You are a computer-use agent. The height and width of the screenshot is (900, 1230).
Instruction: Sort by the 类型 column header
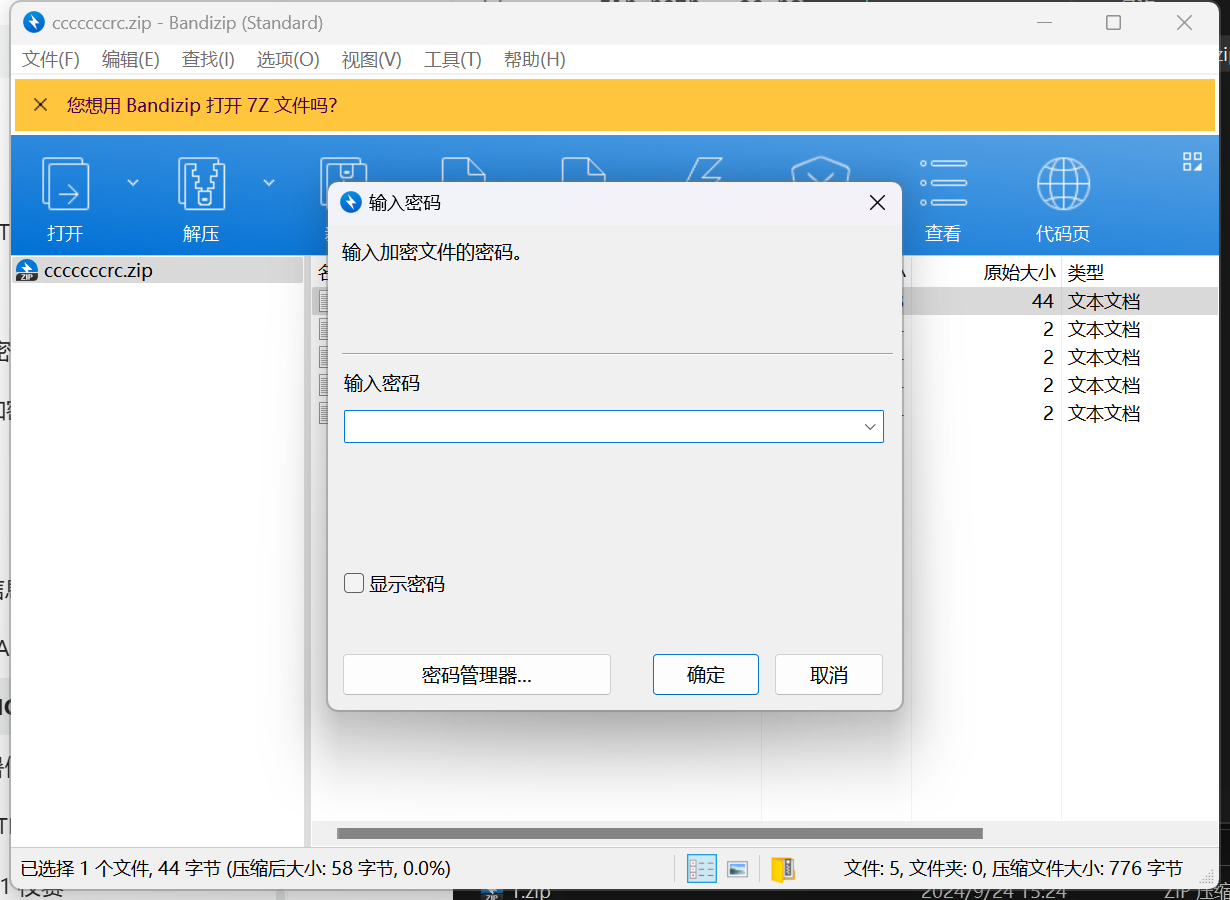(1085, 272)
